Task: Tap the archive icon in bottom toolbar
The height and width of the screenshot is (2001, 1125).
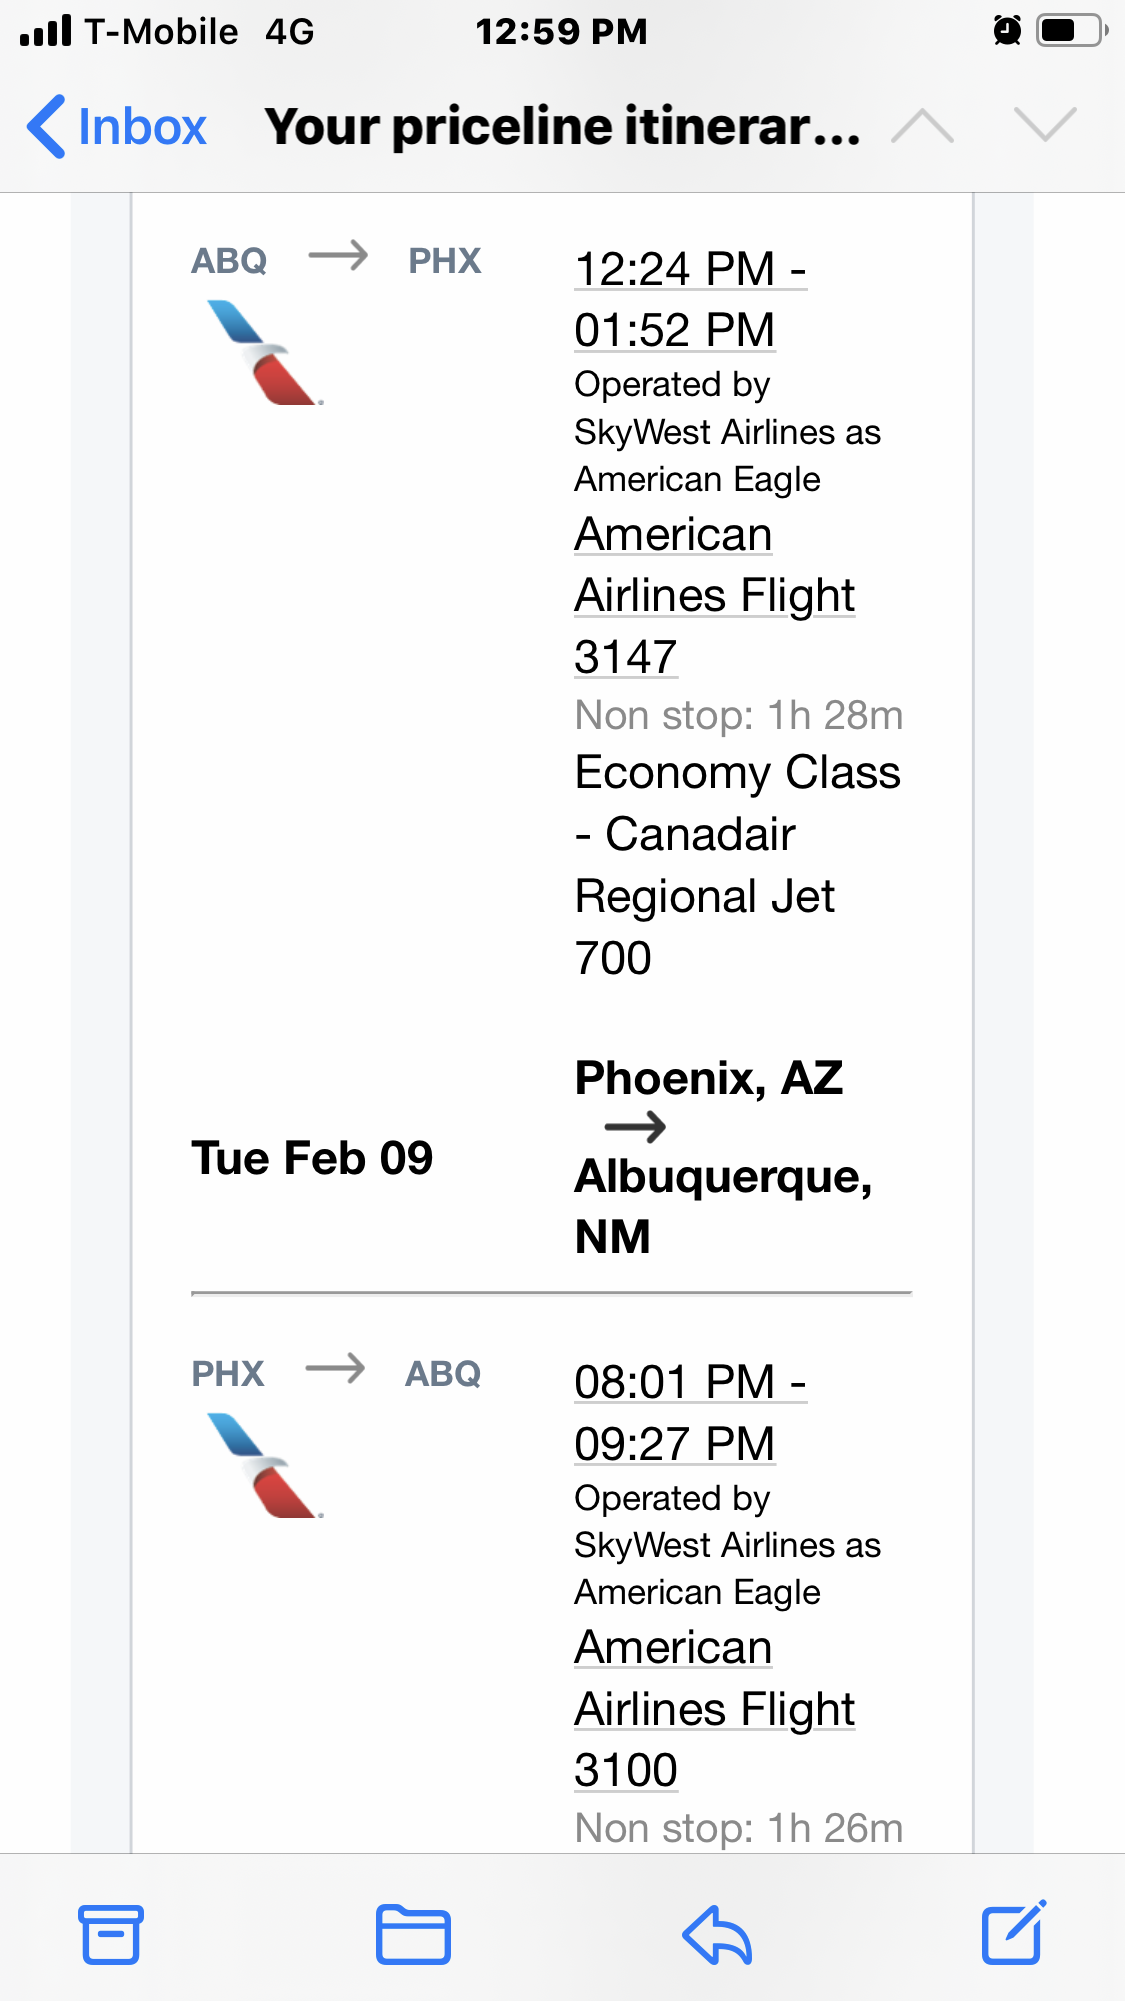Action: (x=111, y=1935)
